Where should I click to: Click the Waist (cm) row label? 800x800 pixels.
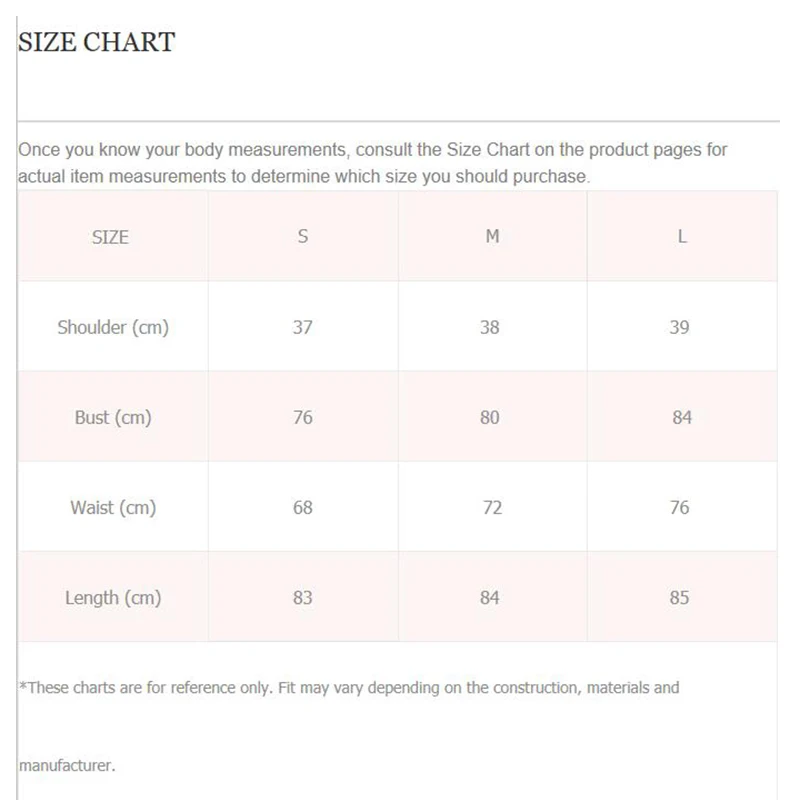coord(113,507)
